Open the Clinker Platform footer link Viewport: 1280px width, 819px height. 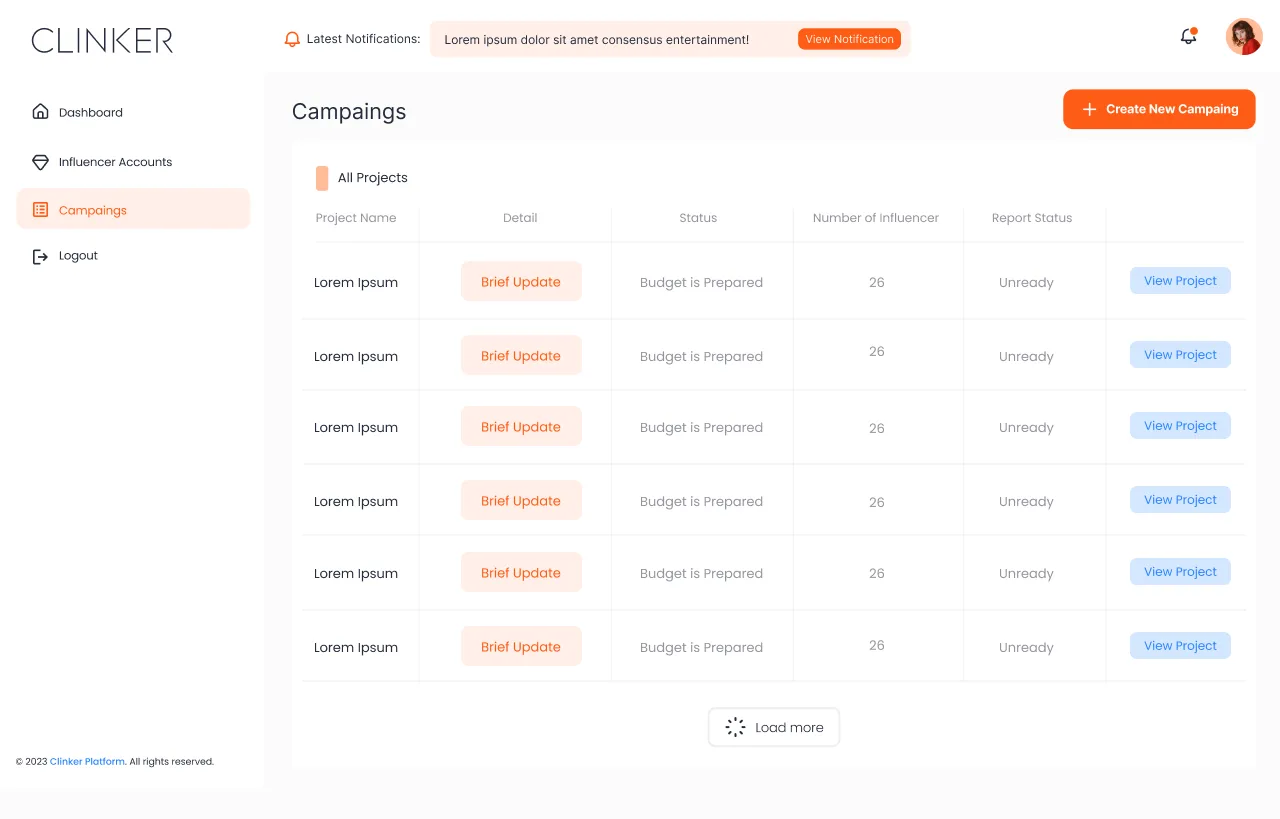87,762
